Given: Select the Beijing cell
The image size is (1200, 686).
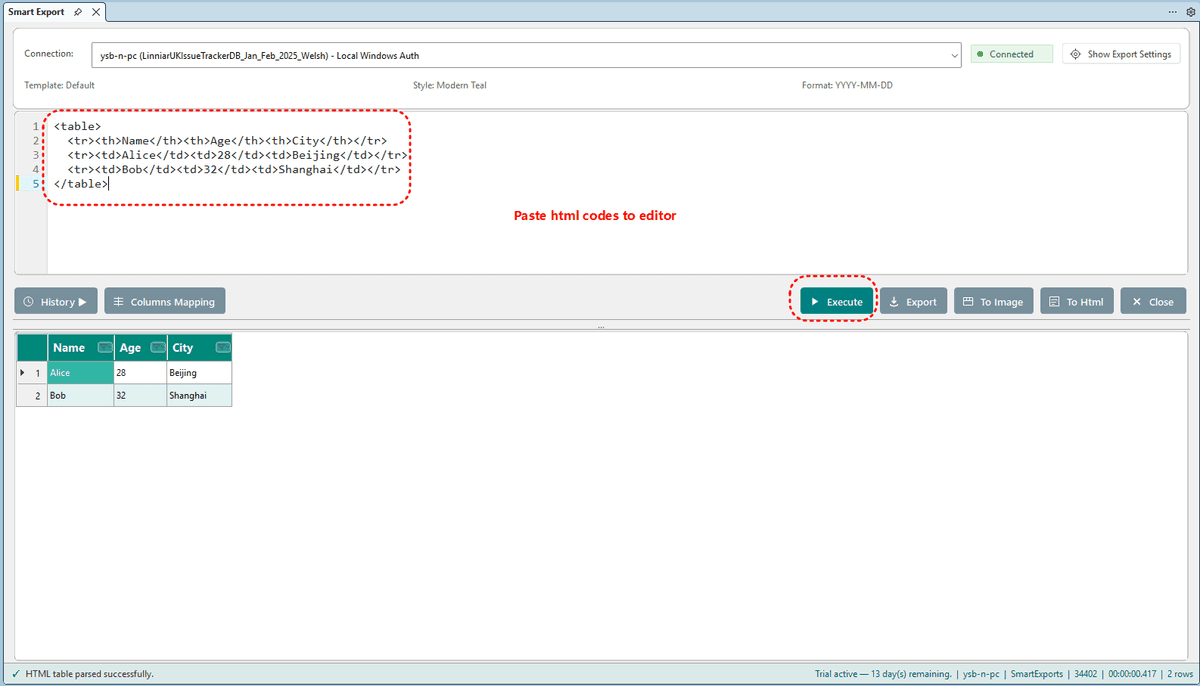Looking at the screenshot, I should [x=199, y=372].
